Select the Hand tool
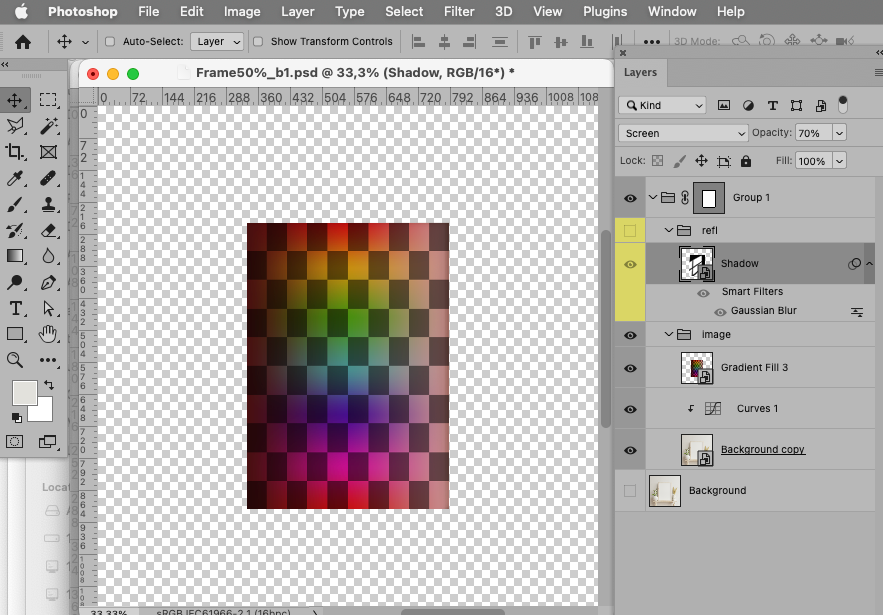883x615 pixels. pyautogui.click(x=47, y=334)
